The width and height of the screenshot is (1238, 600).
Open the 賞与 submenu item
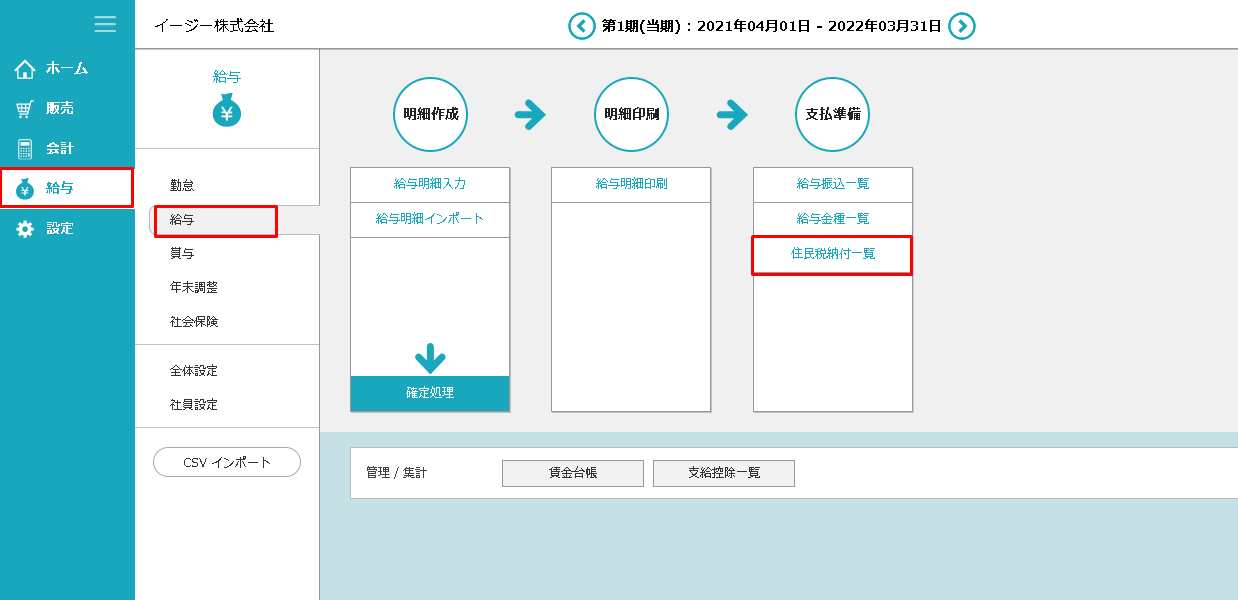(182, 253)
